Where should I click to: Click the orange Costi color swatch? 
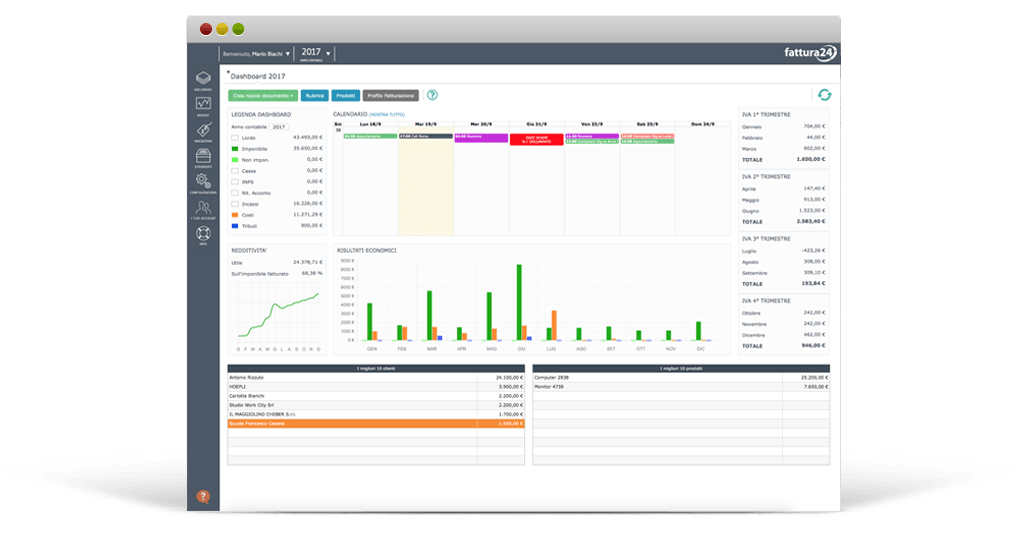tap(235, 215)
